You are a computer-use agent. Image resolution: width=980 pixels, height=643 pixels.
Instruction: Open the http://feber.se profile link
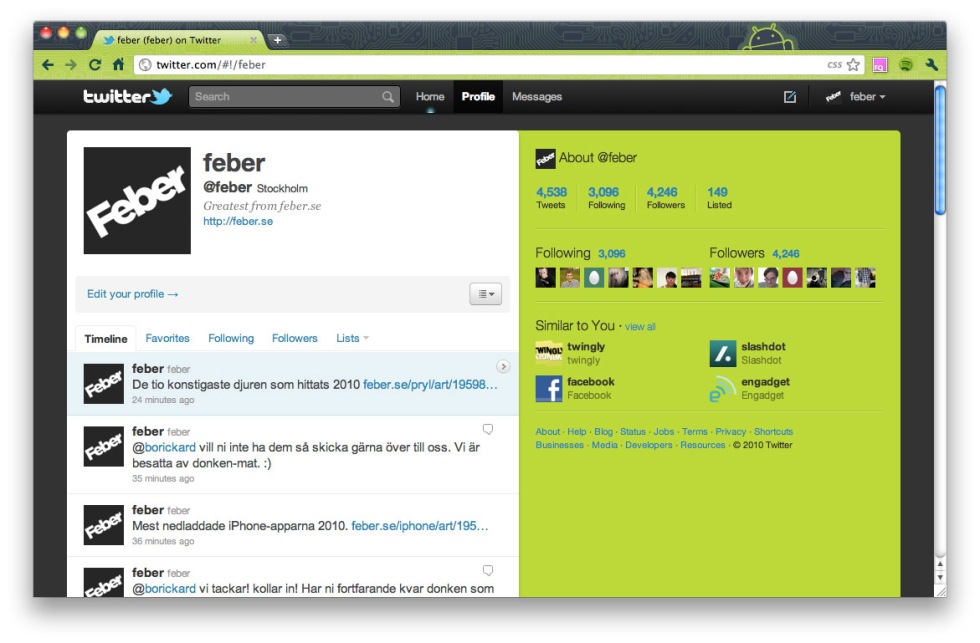[x=238, y=221]
